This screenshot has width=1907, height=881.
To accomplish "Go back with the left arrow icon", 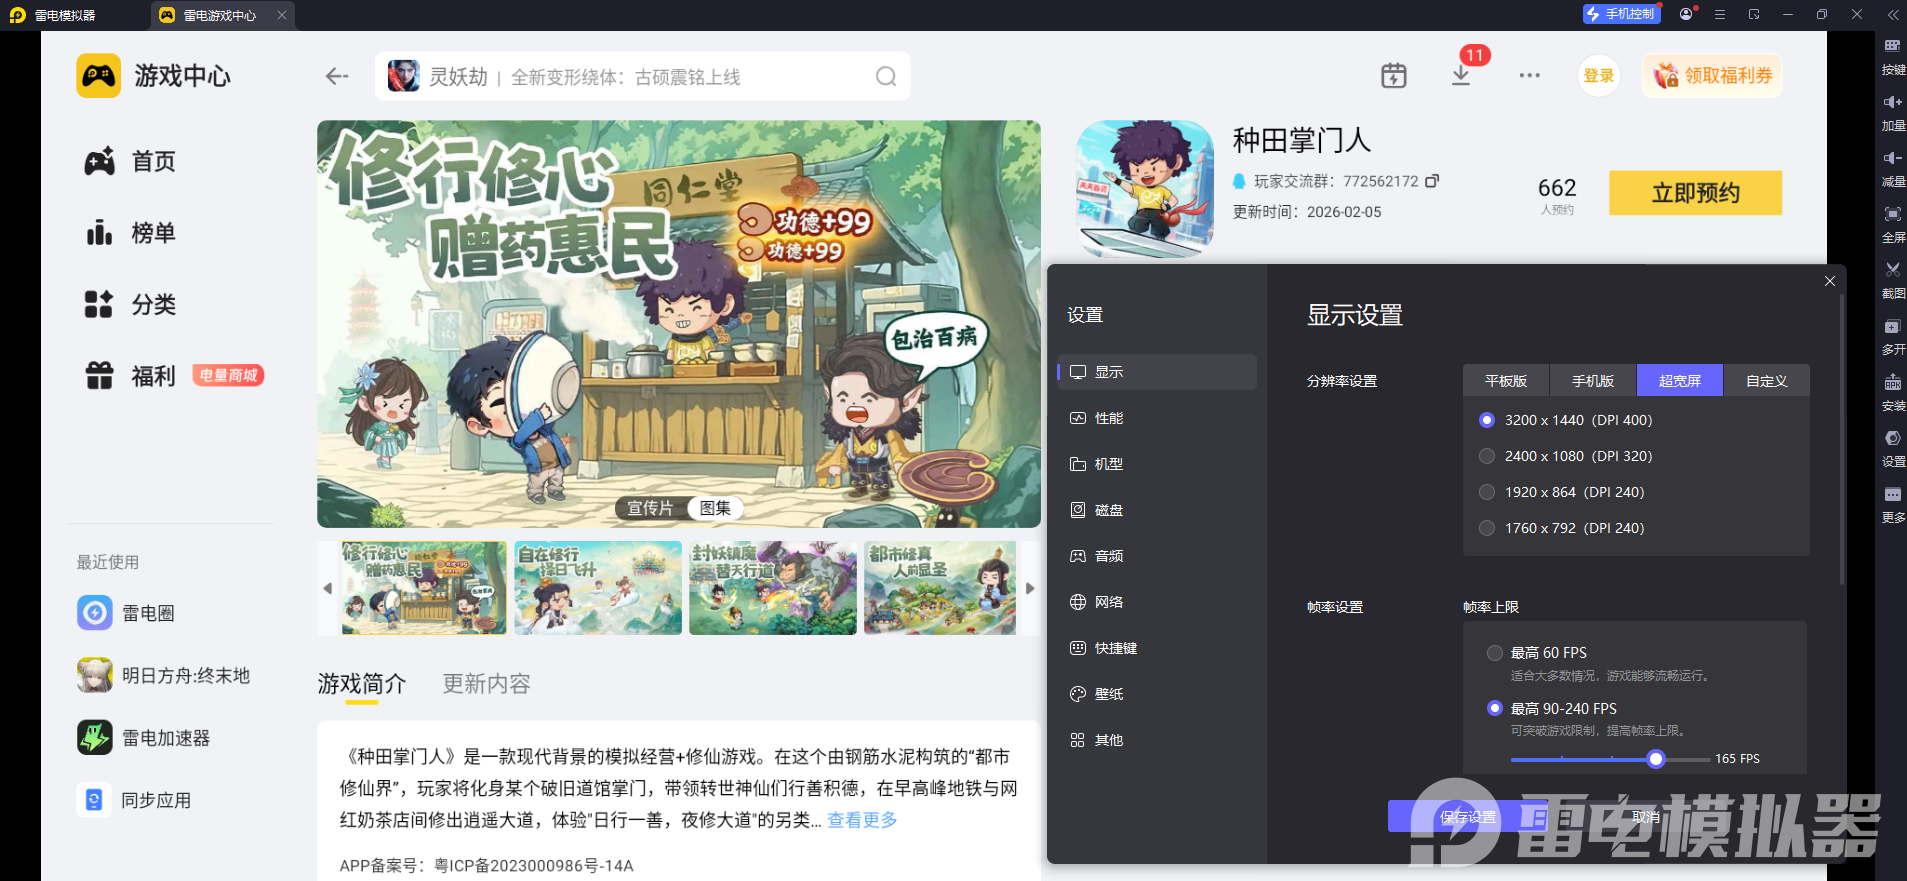I will click(x=337, y=76).
